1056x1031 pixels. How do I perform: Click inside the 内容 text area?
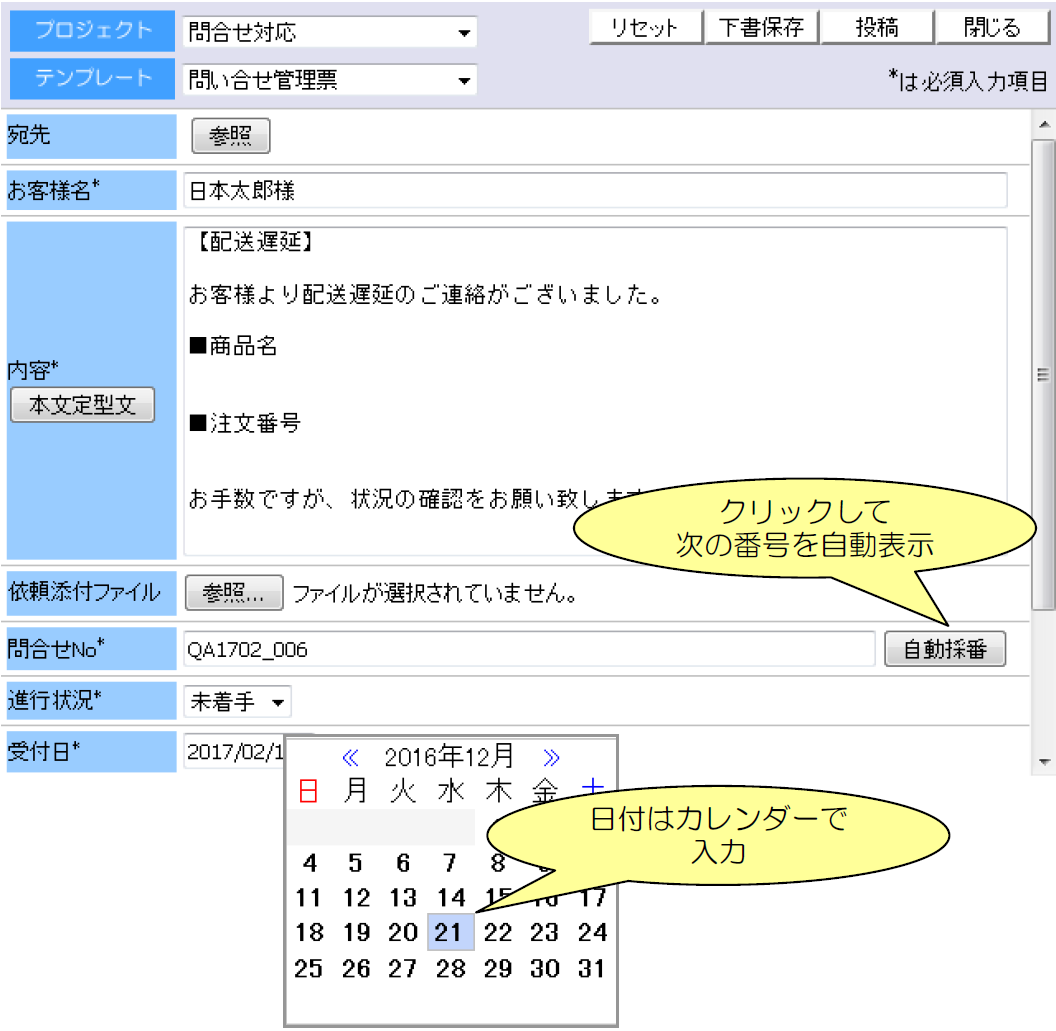(595, 391)
